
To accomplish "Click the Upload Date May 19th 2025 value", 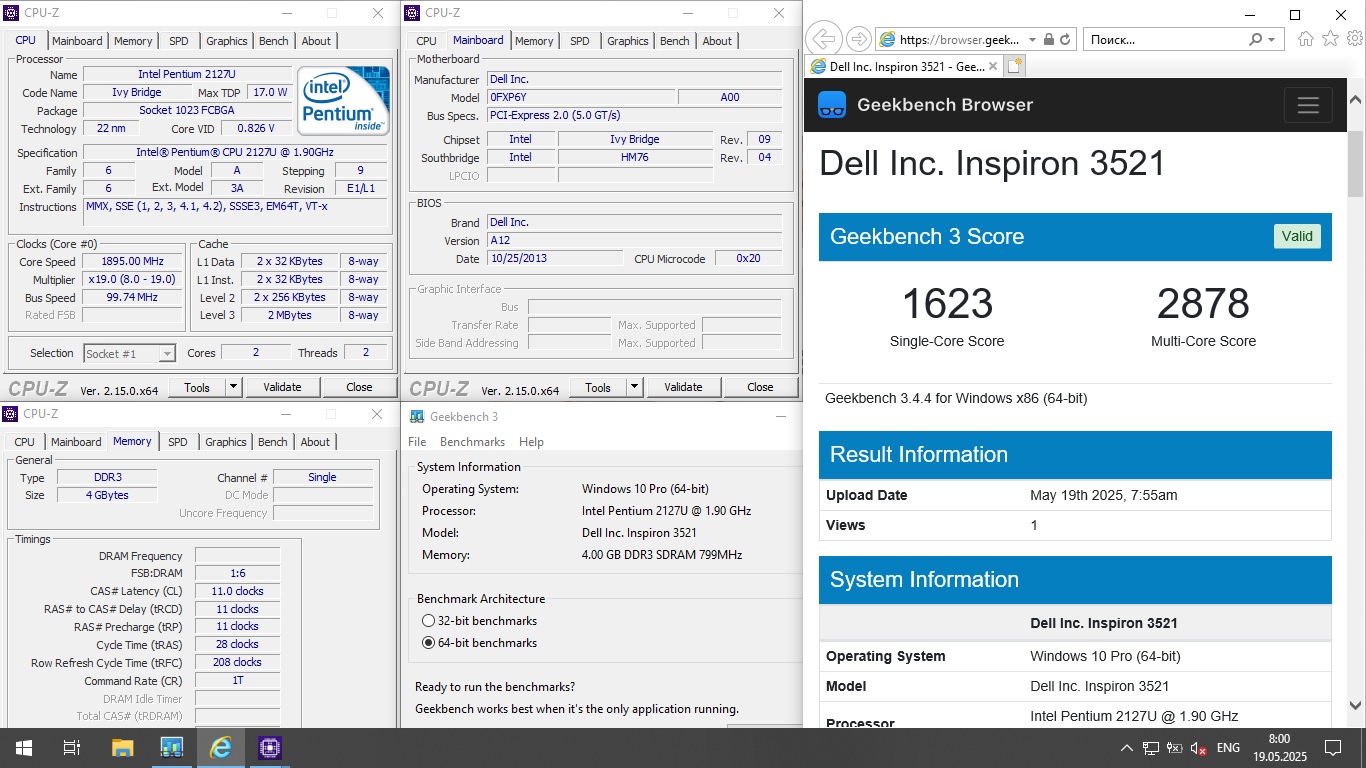I will pos(1104,495).
